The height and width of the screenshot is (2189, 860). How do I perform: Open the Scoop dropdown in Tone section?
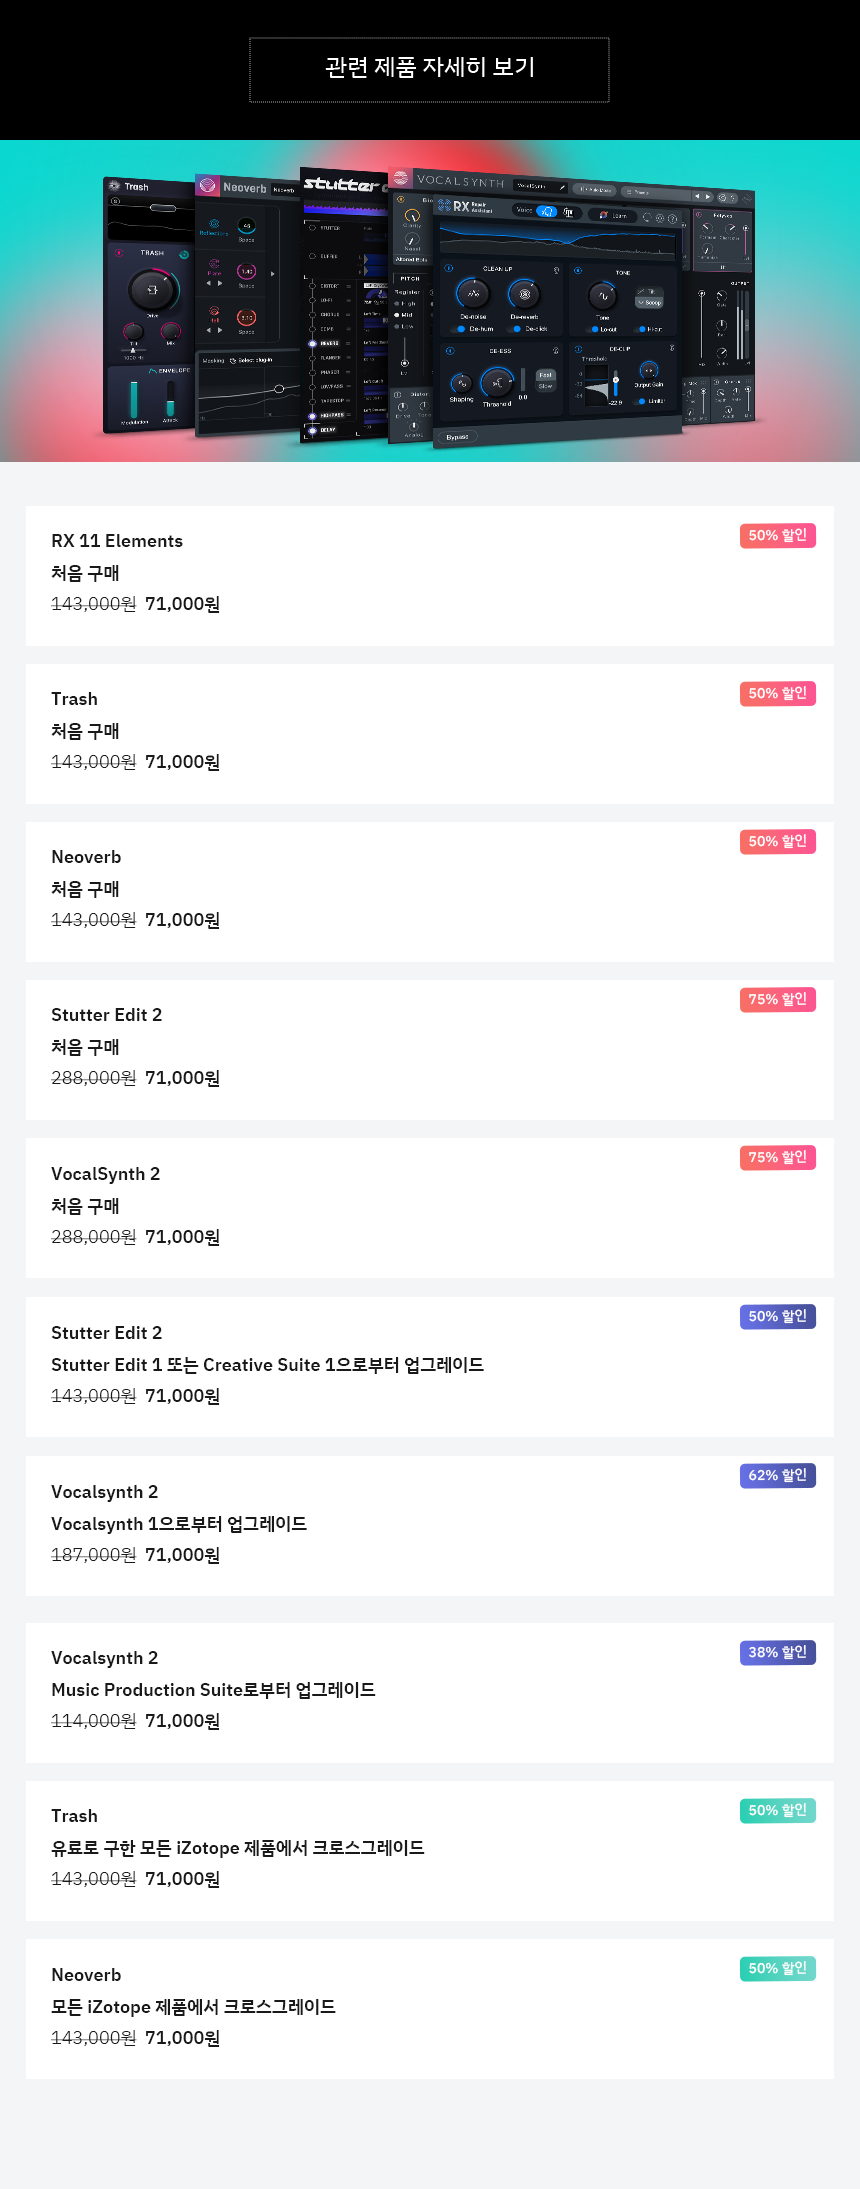point(649,302)
